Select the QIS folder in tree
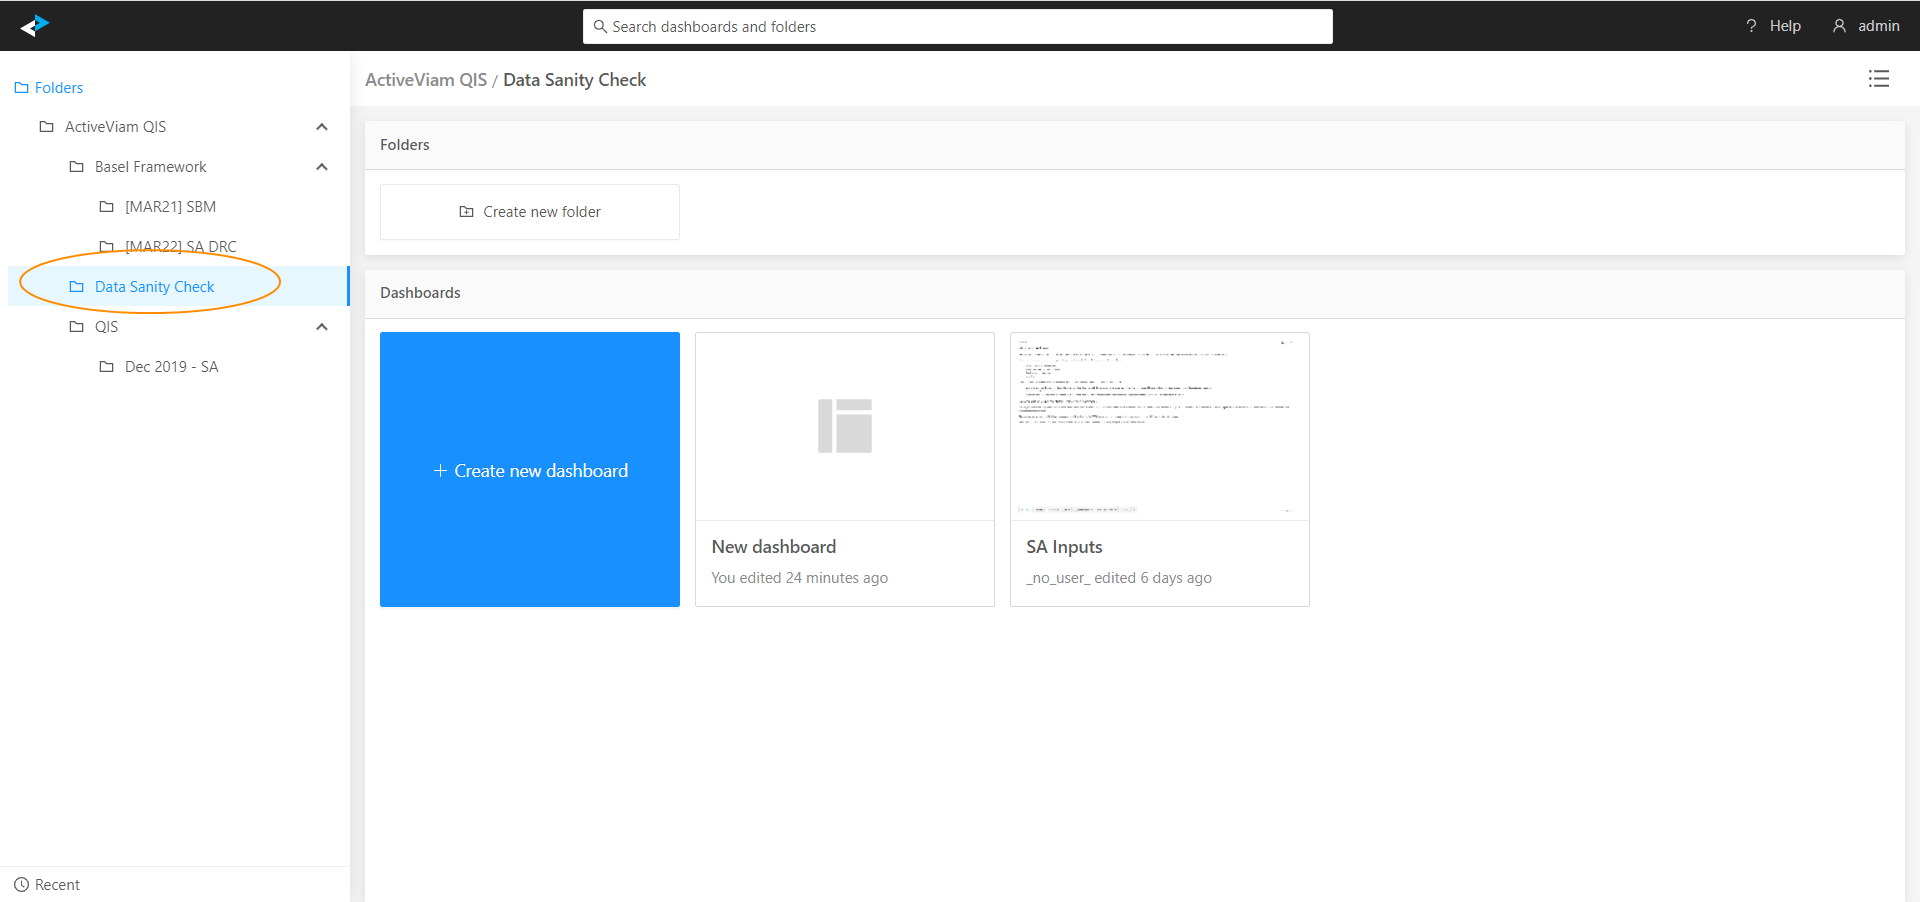This screenshot has width=1920, height=902. click(x=106, y=327)
